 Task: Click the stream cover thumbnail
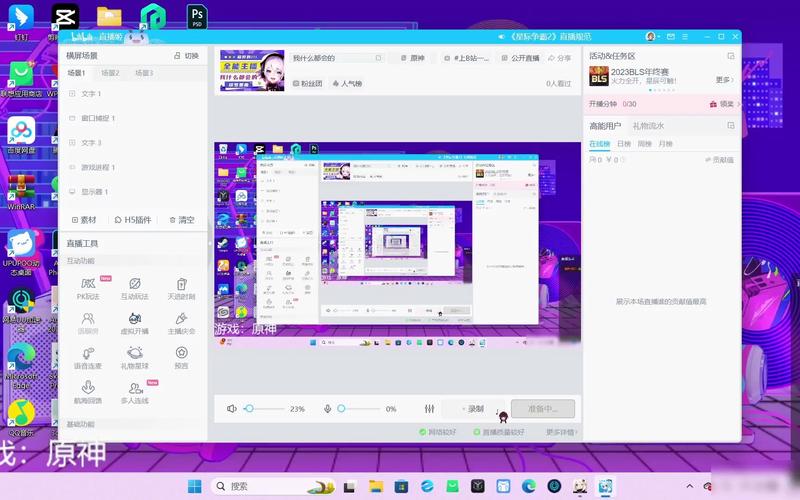click(x=252, y=70)
